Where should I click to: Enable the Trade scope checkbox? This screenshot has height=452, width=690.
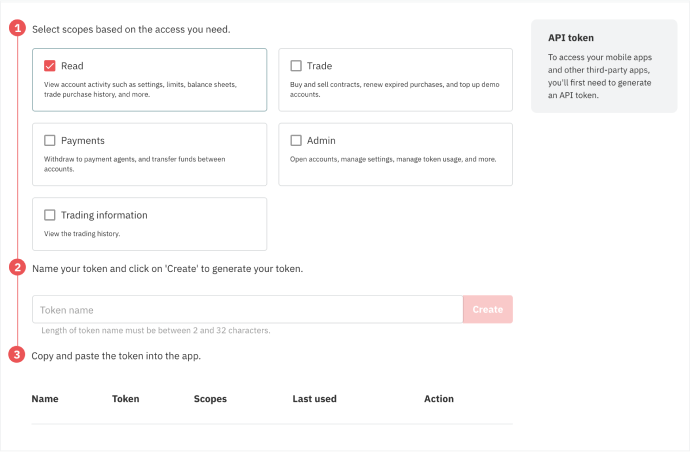click(296, 66)
